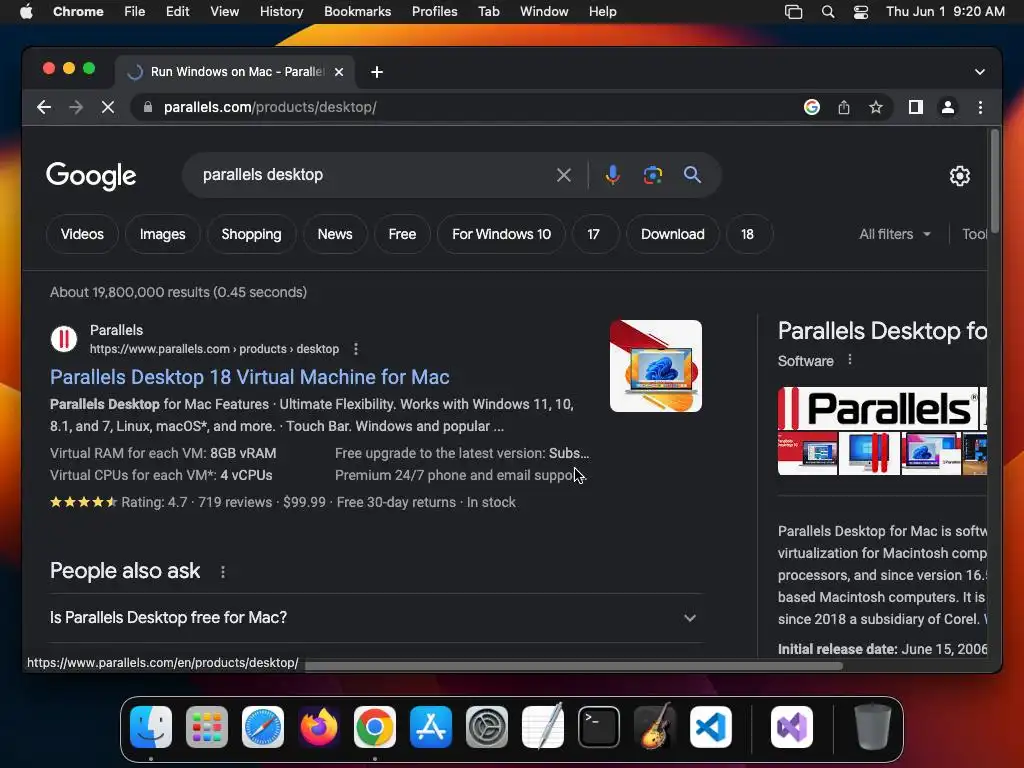Viewport: 1024px width, 768px height.
Task: Search by voice microphone icon
Action: [613, 175]
